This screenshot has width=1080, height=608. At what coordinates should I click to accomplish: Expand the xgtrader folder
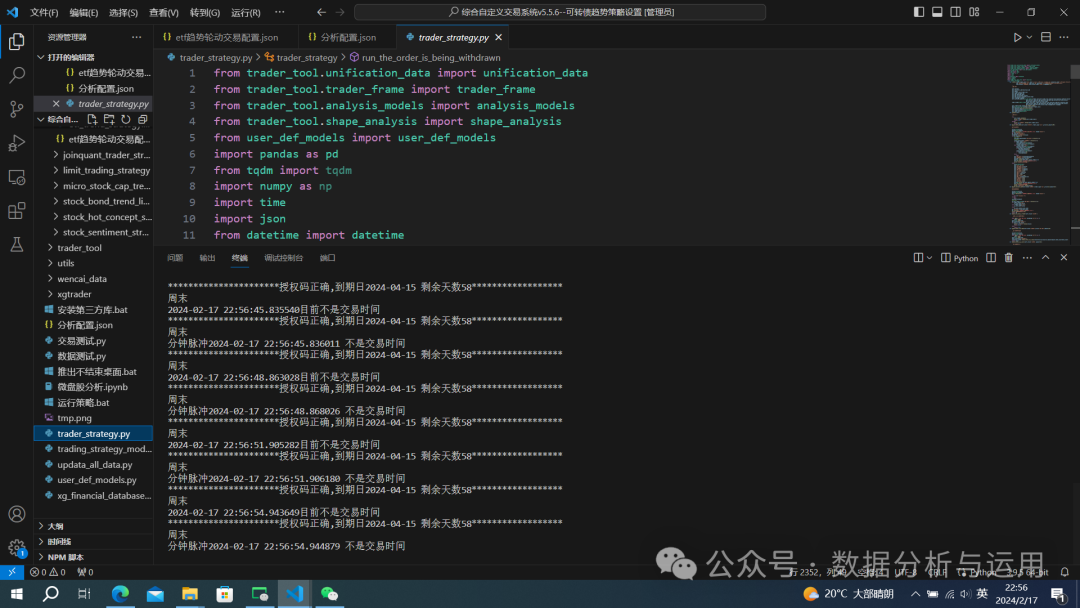coord(74,294)
